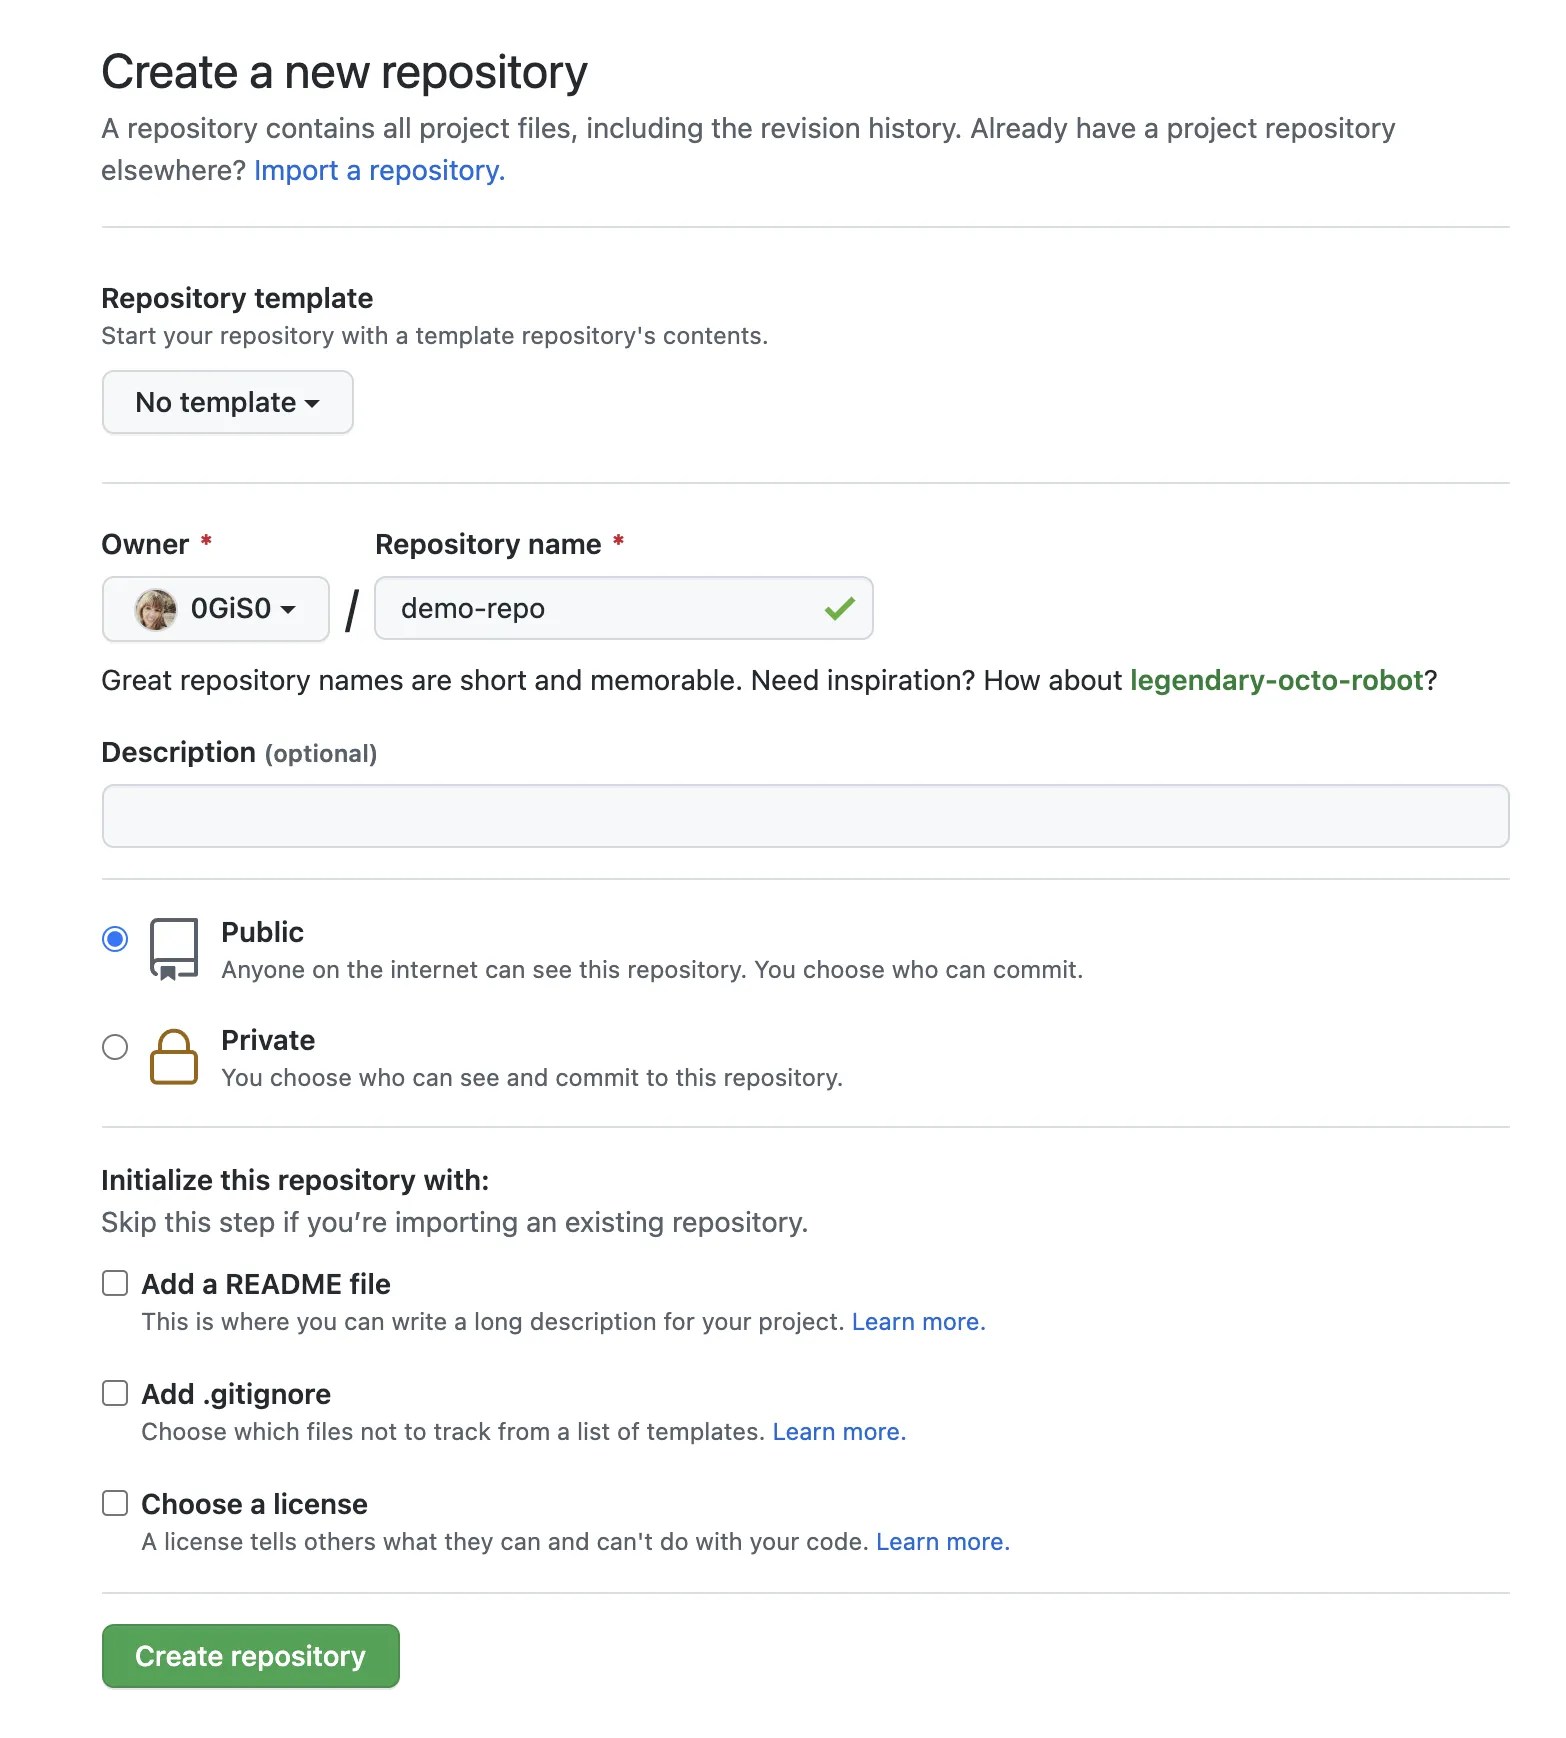Click the Private padlock icon
This screenshot has height=1738, width=1566.
[174, 1057]
